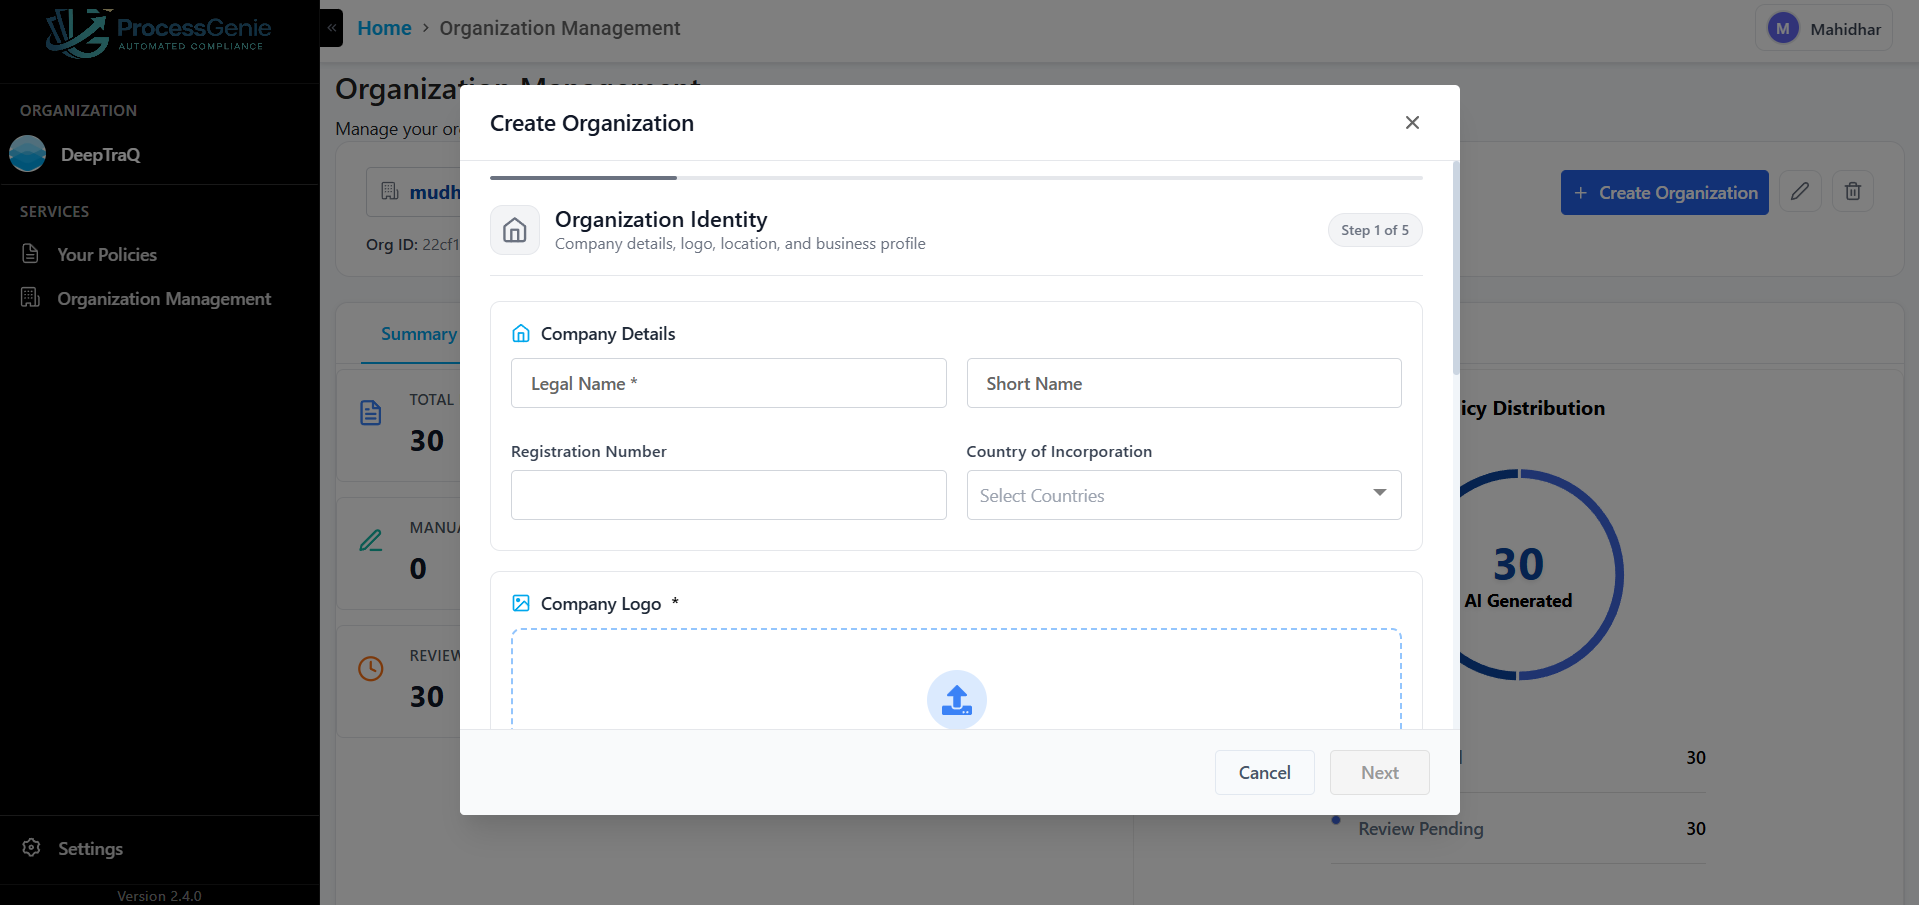
Task: Click the dialog vertical scrollbar
Action: coord(1456,268)
